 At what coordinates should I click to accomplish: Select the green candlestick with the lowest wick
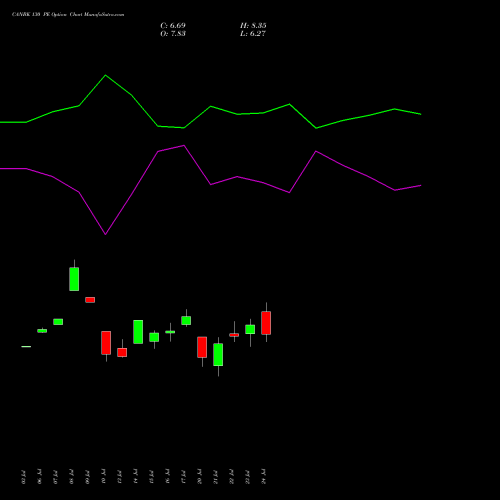coord(218,355)
